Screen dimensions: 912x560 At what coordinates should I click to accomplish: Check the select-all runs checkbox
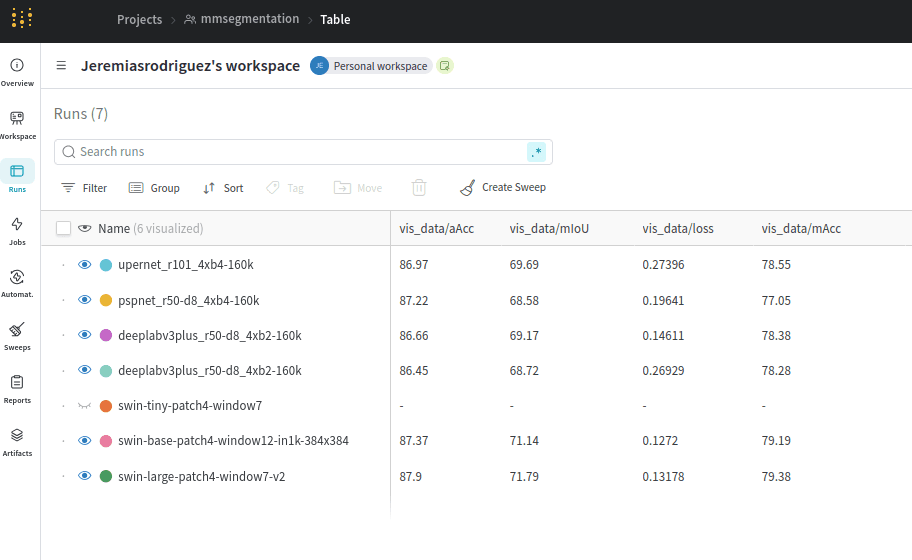[63, 228]
